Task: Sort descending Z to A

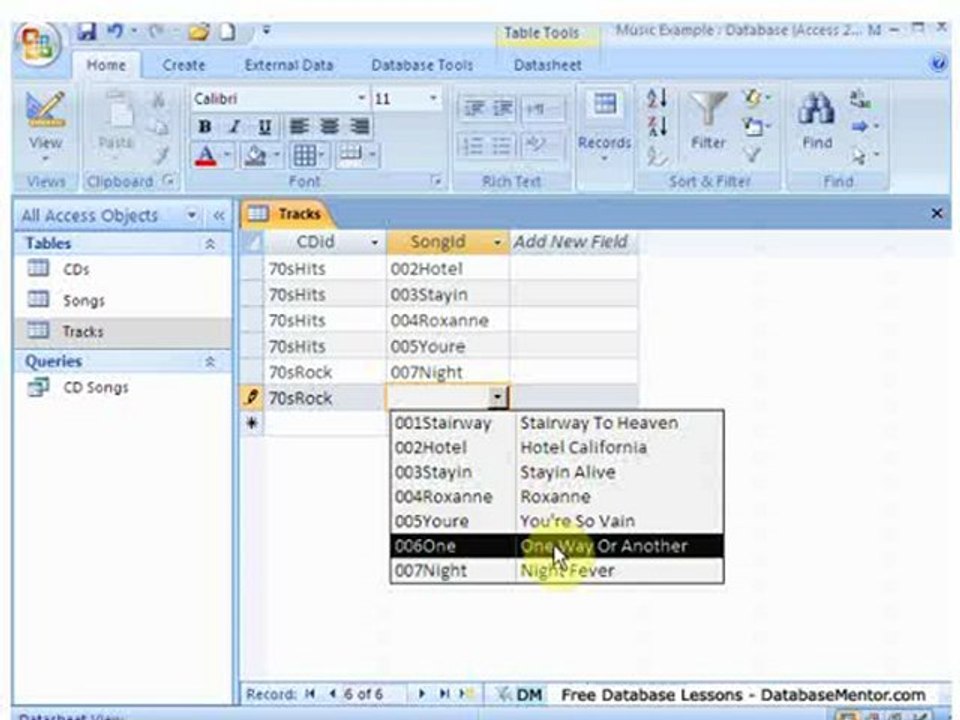Action: point(657,127)
